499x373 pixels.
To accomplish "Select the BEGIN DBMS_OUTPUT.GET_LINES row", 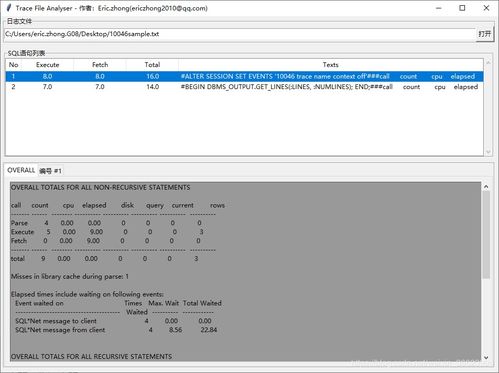I will (244, 87).
